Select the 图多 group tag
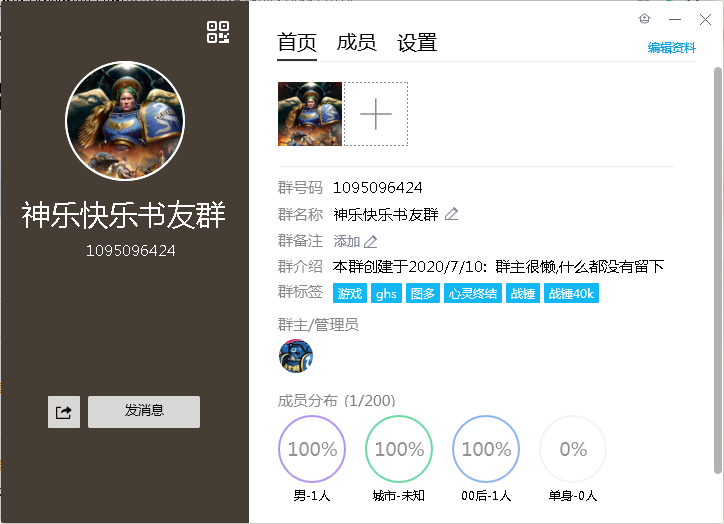Viewport: 724px width, 524px height. pyautogui.click(x=422, y=294)
